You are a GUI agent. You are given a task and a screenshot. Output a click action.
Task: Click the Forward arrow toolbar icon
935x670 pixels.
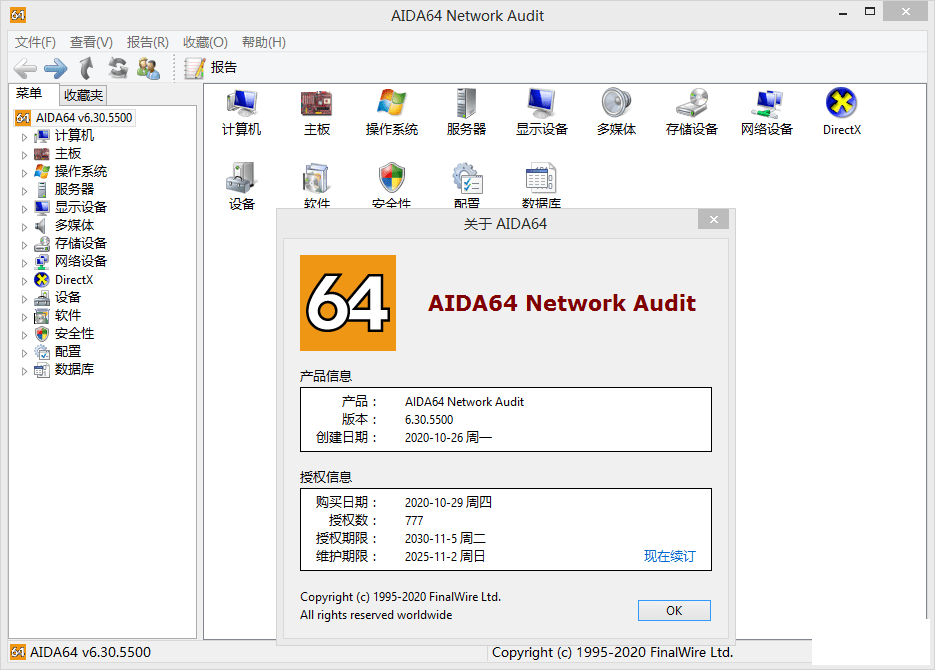(55, 69)
